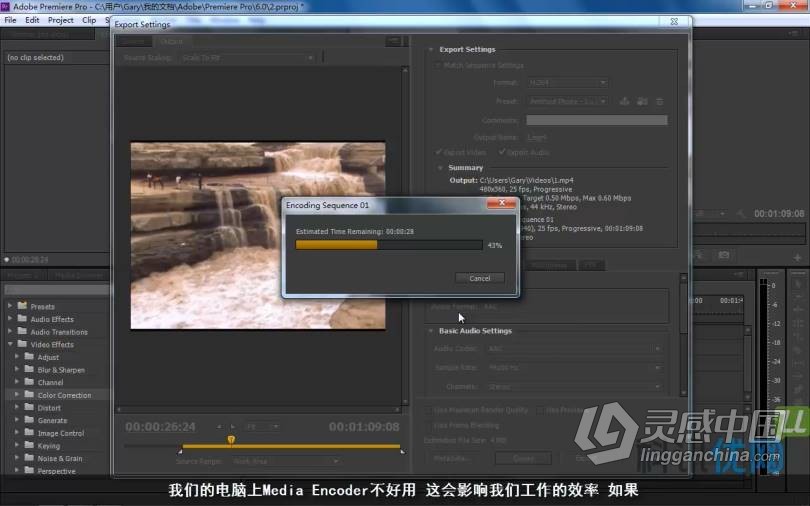Click the vertical scrollbar of export settings
Image resolution: width=810 pixels, height=506 pixels.
pyautogui.click(x=683, y=335)
